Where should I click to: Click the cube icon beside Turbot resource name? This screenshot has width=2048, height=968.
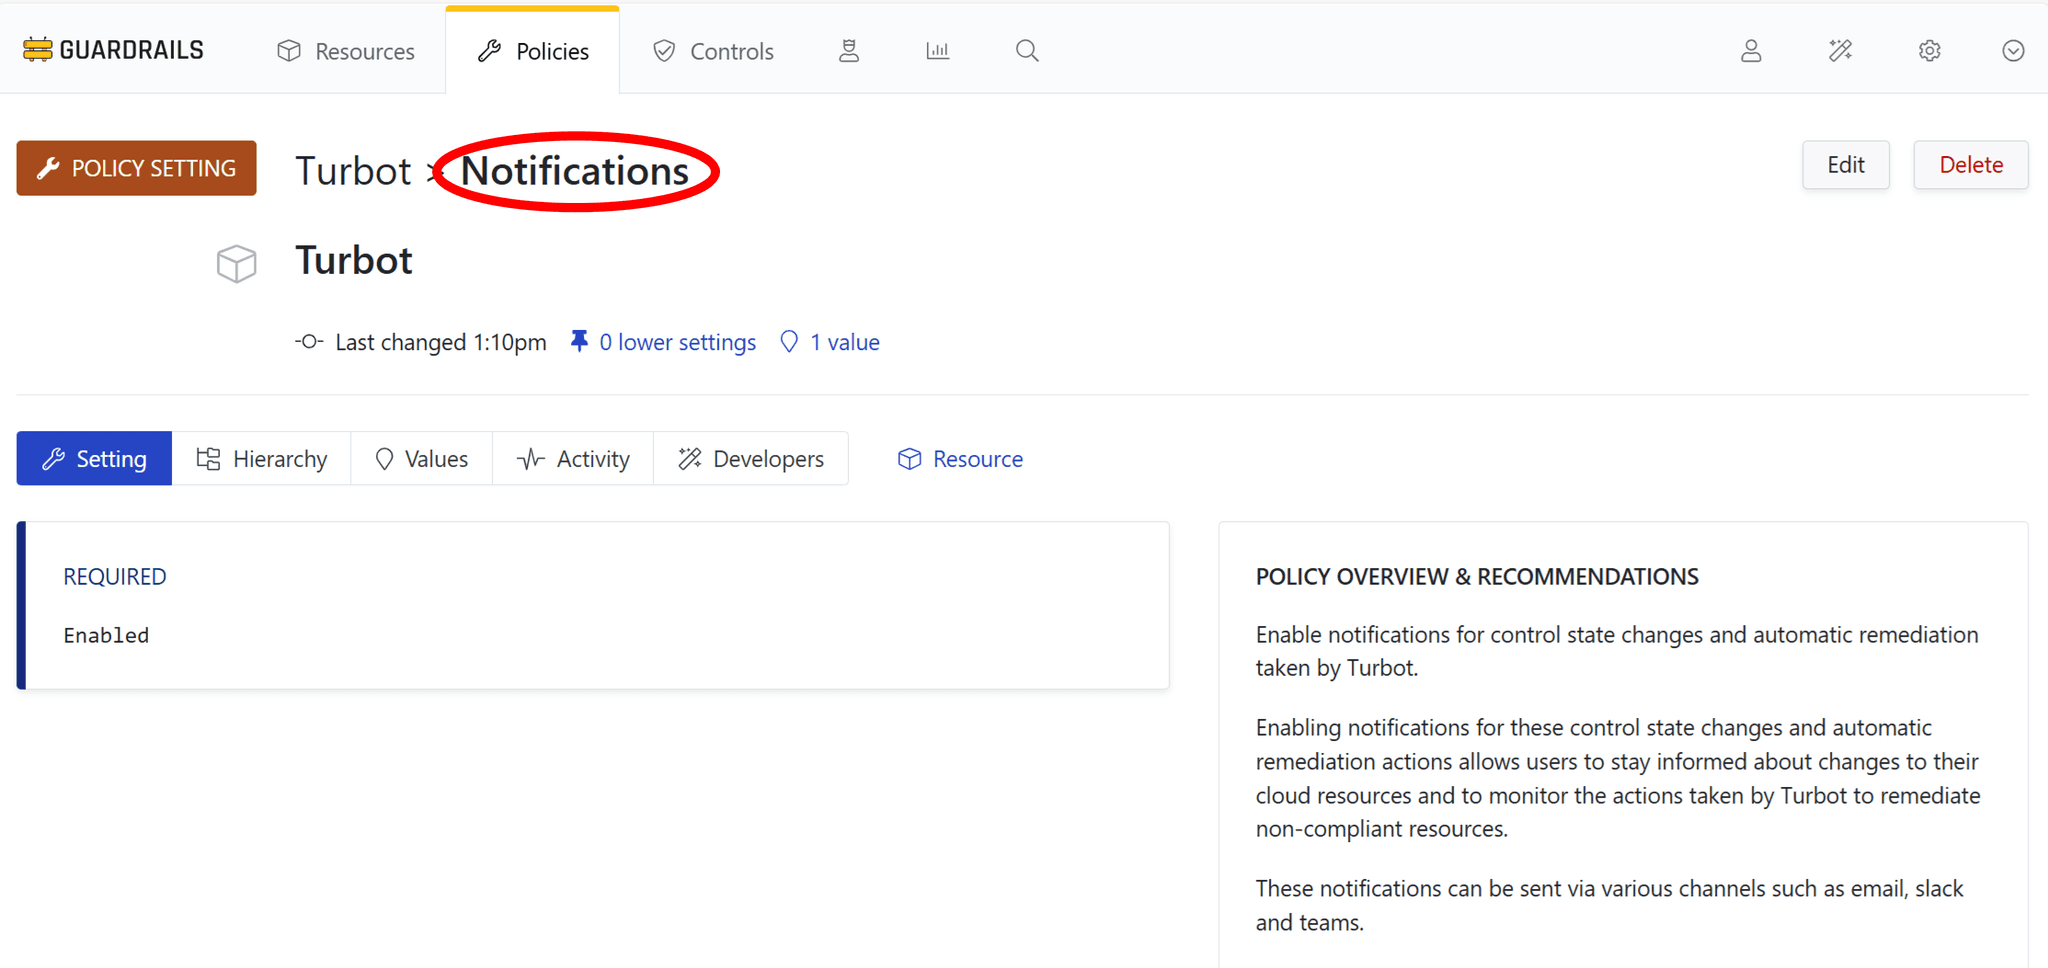pyautogui.click(x=236, y=263)
